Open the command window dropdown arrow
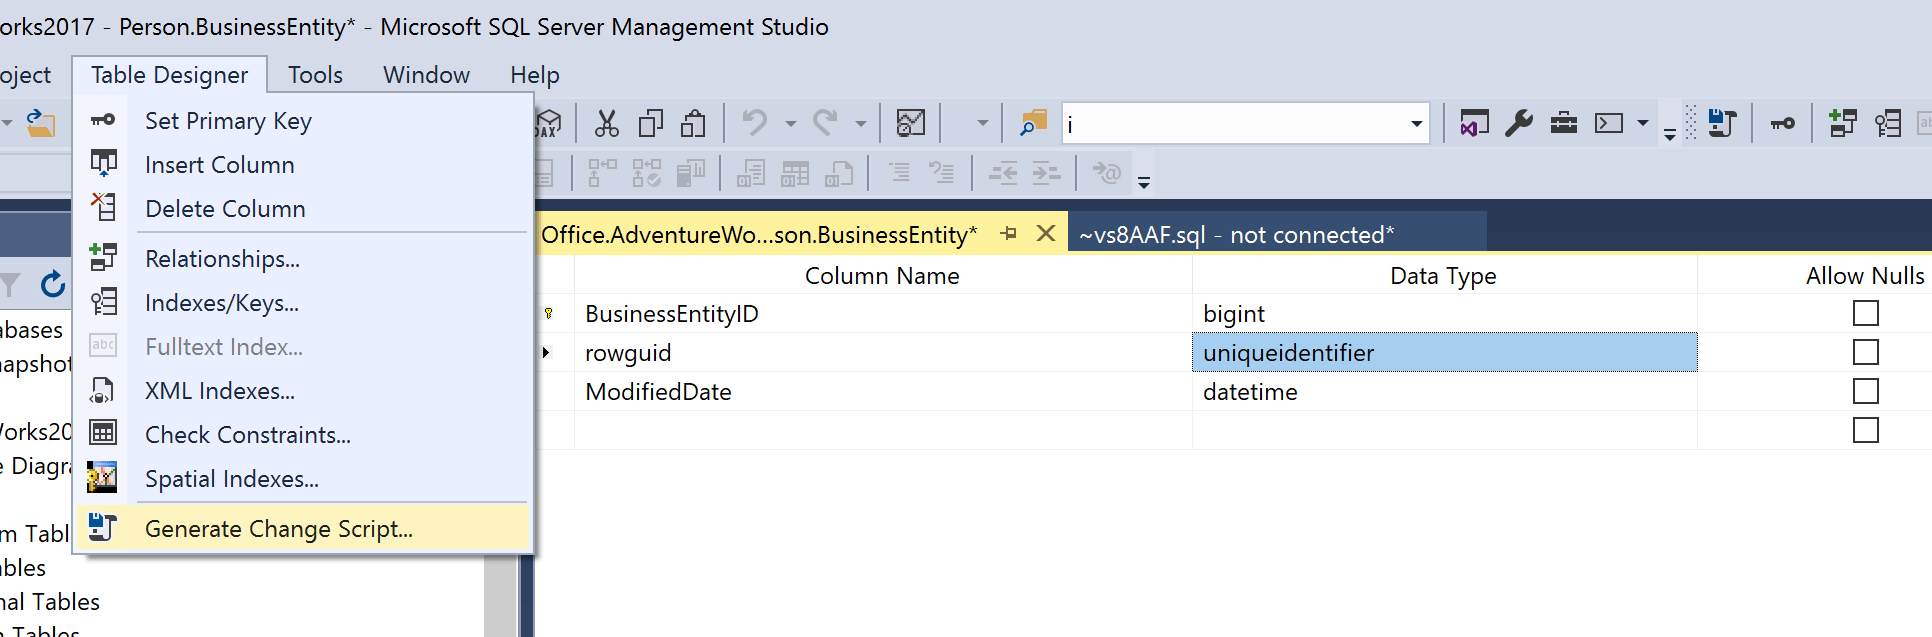1932x637 pixels. pos(1642,124)
